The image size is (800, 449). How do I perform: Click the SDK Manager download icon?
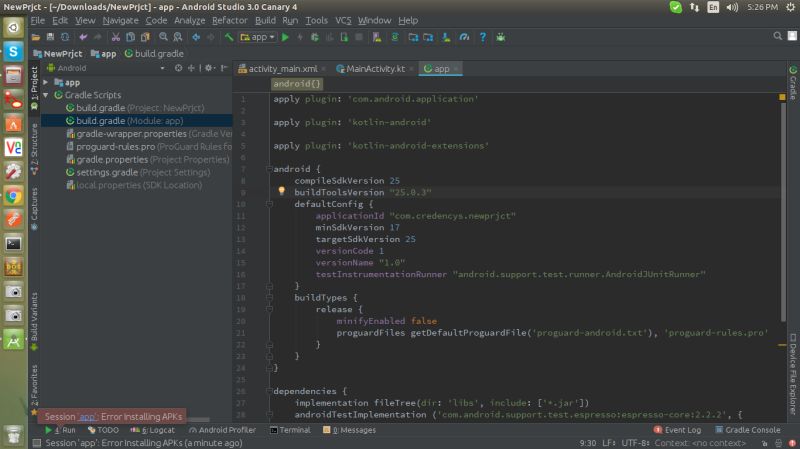pos(446,37)
